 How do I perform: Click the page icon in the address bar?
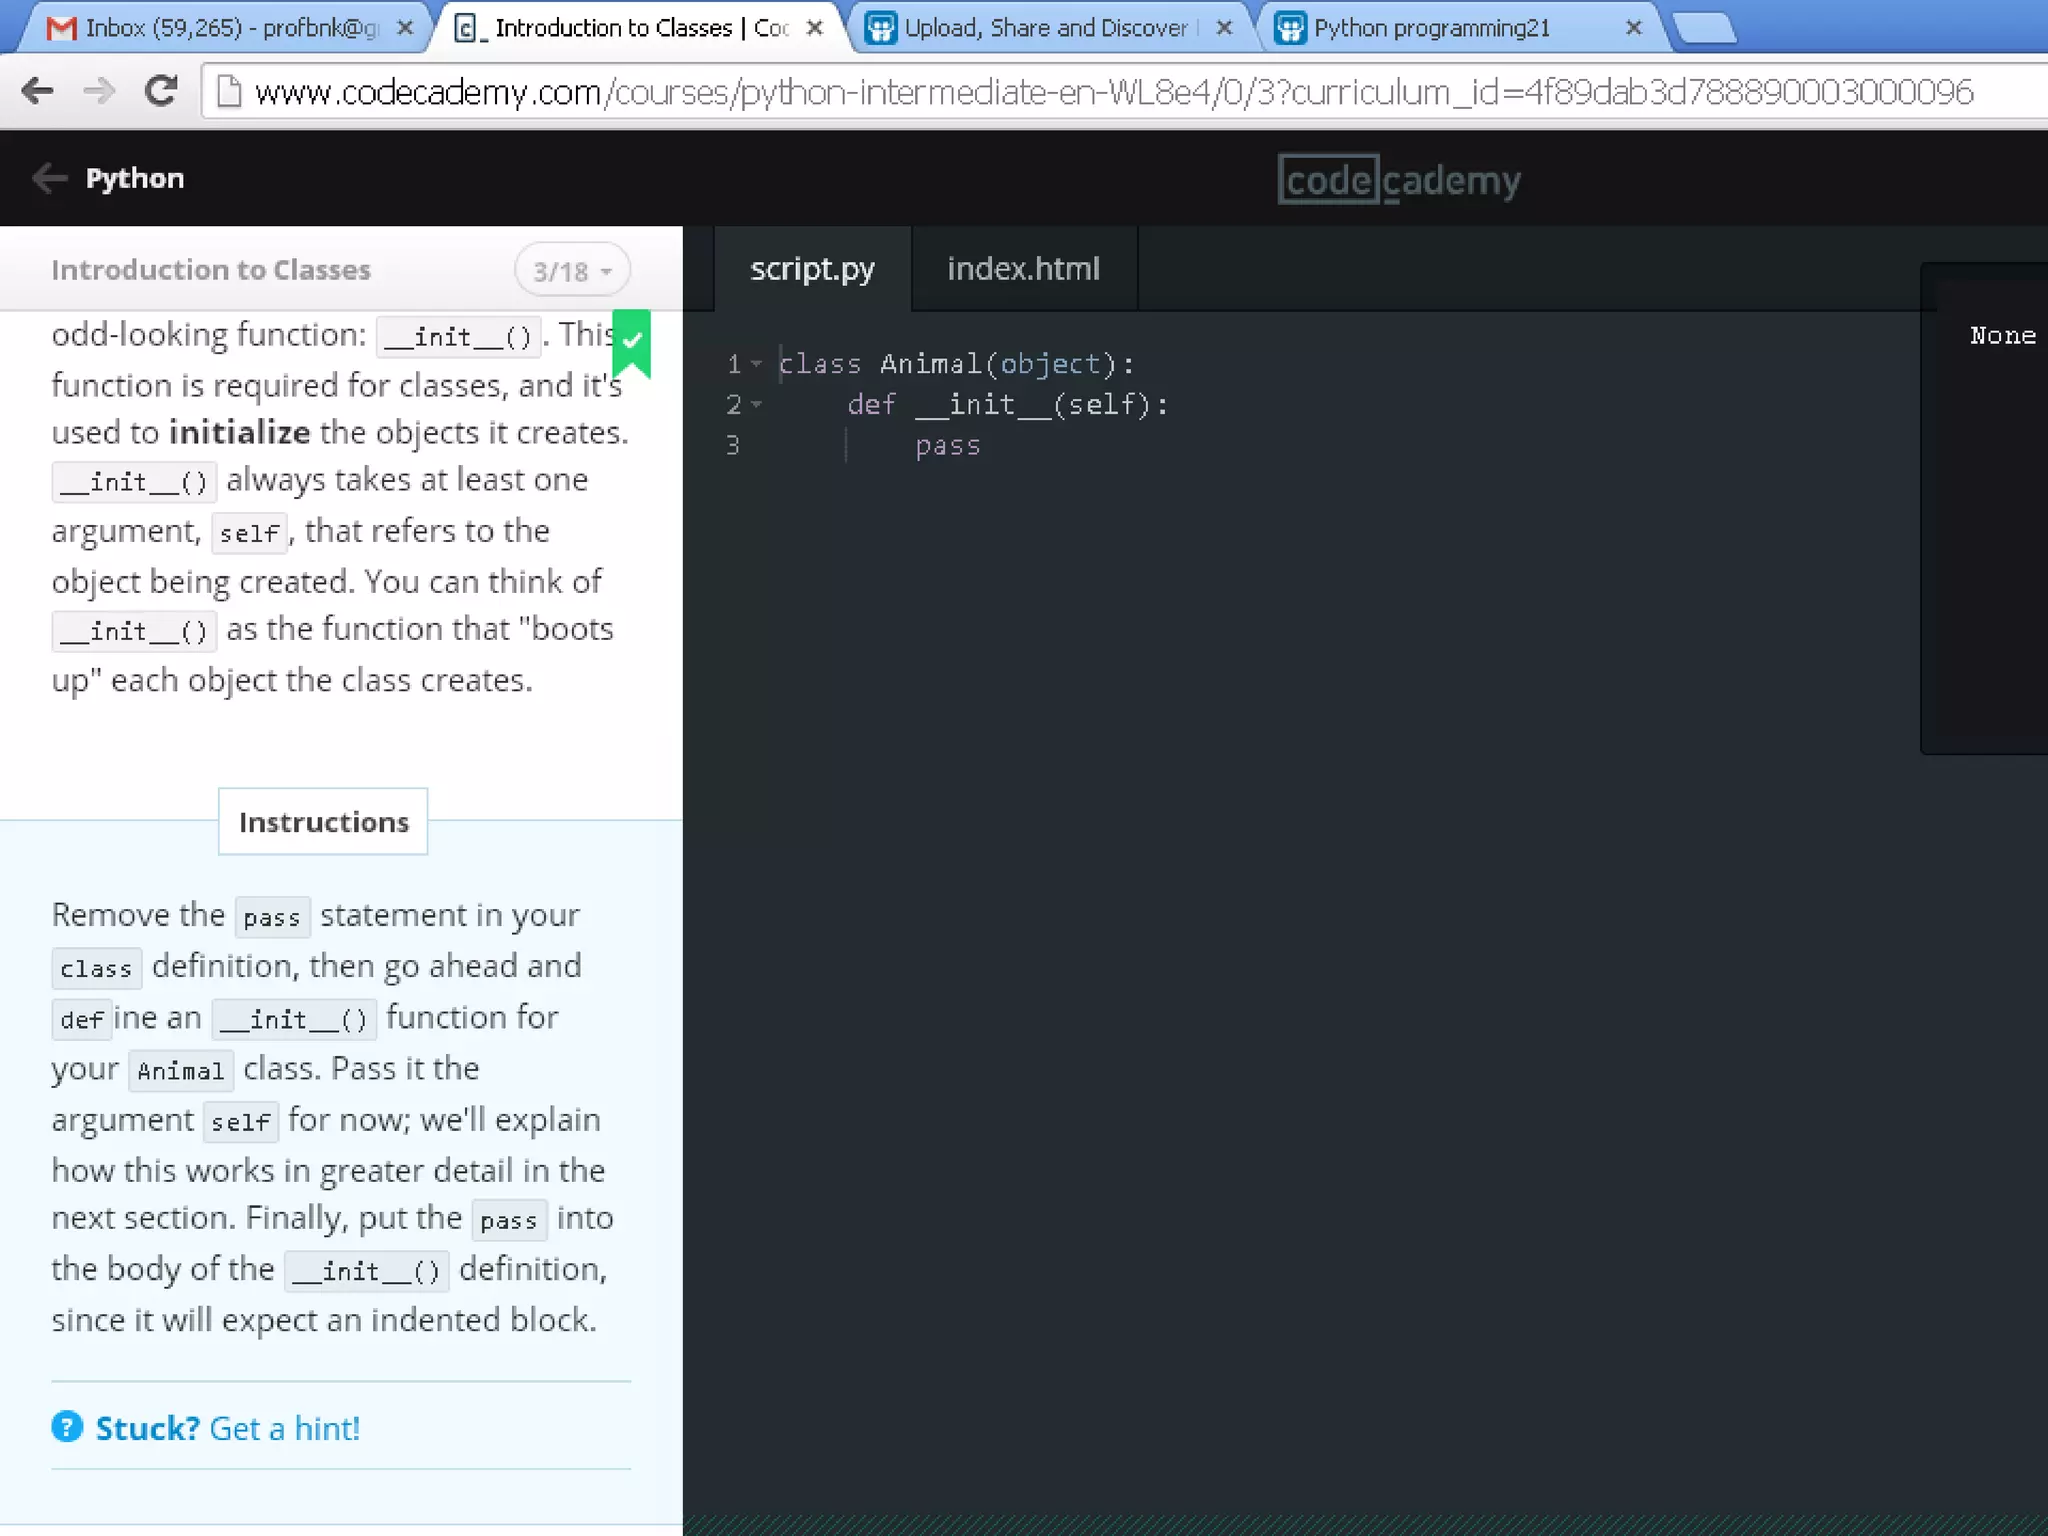(x=229, y=92)
